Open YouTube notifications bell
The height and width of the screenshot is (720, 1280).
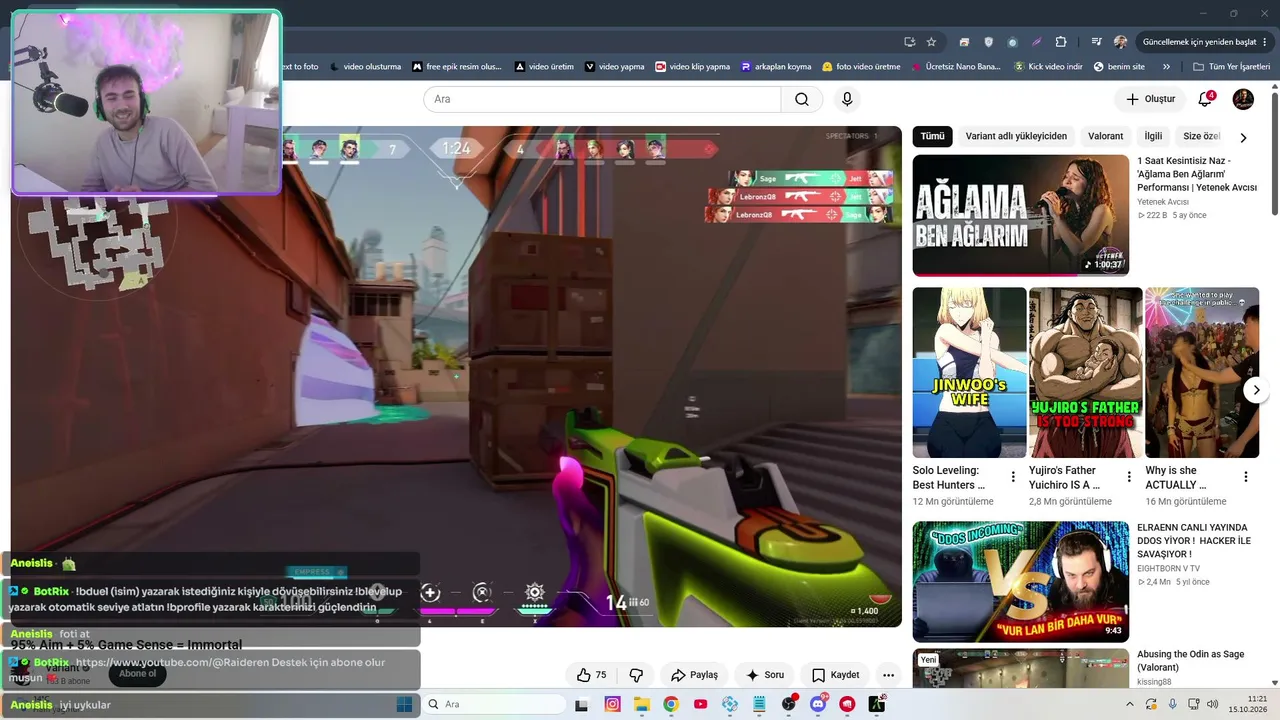tap(1206, 99)
